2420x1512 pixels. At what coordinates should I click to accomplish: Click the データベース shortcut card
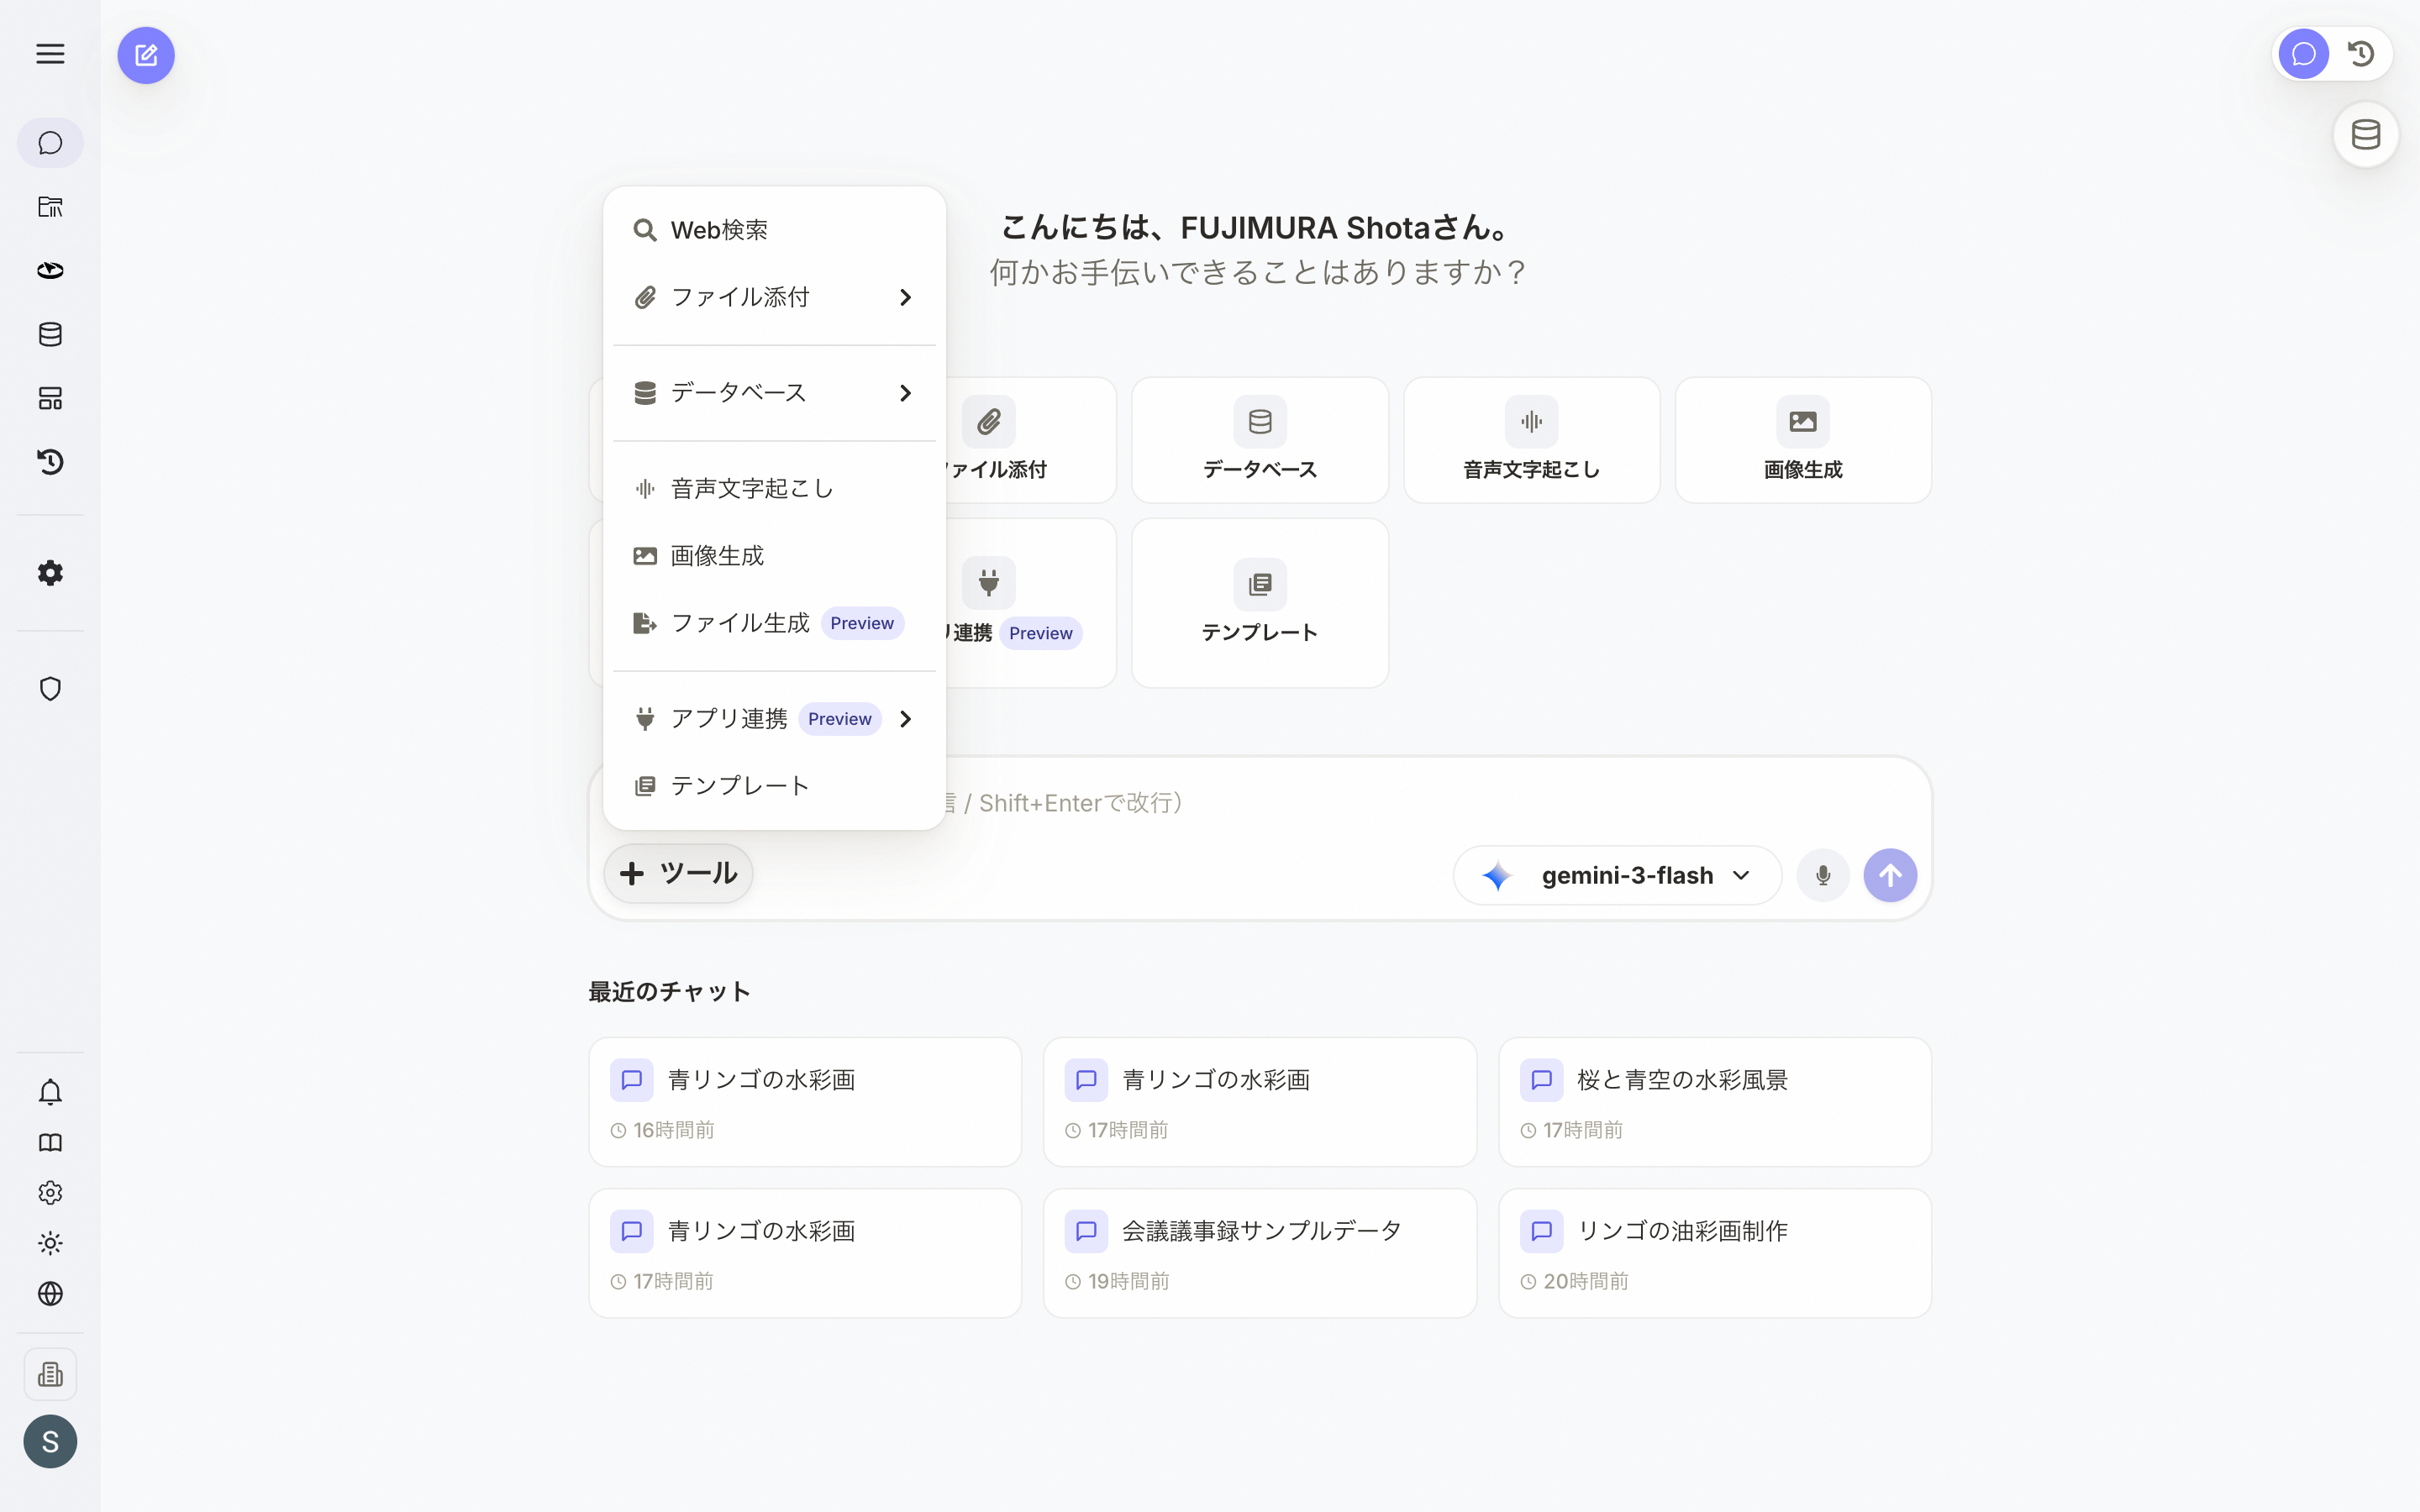(x=1260, y=440)
